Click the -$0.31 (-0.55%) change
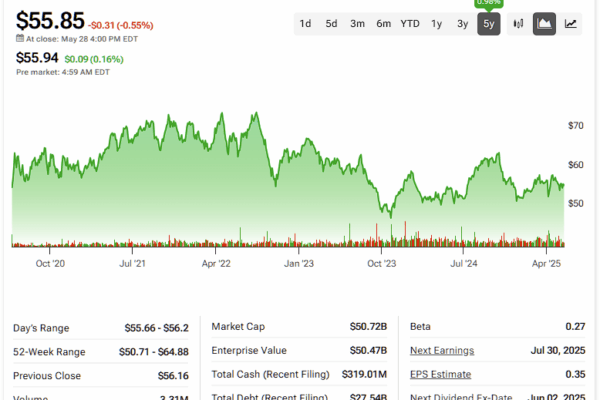This screenshot has height=400, width=600. (x=121, y=25)
